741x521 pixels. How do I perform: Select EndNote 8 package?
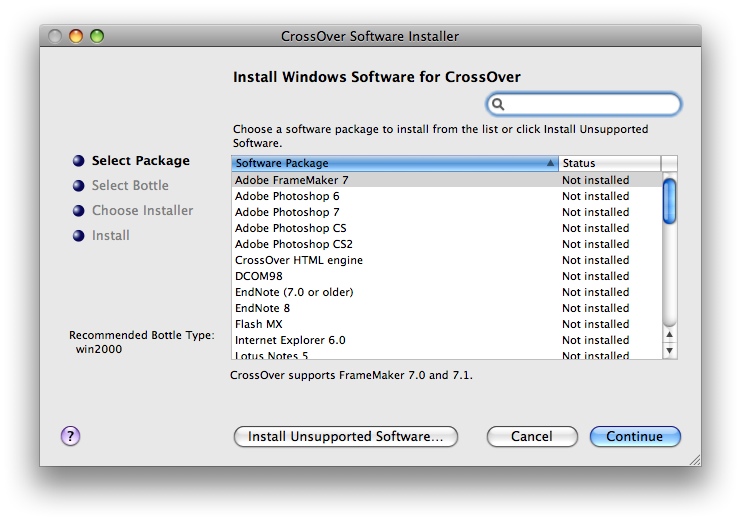(x=447, y=308)
